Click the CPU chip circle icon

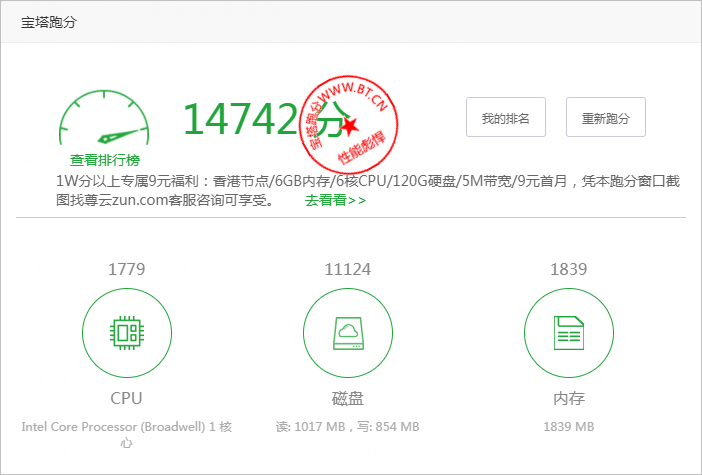pyautogui.click(x=126, y=331)
